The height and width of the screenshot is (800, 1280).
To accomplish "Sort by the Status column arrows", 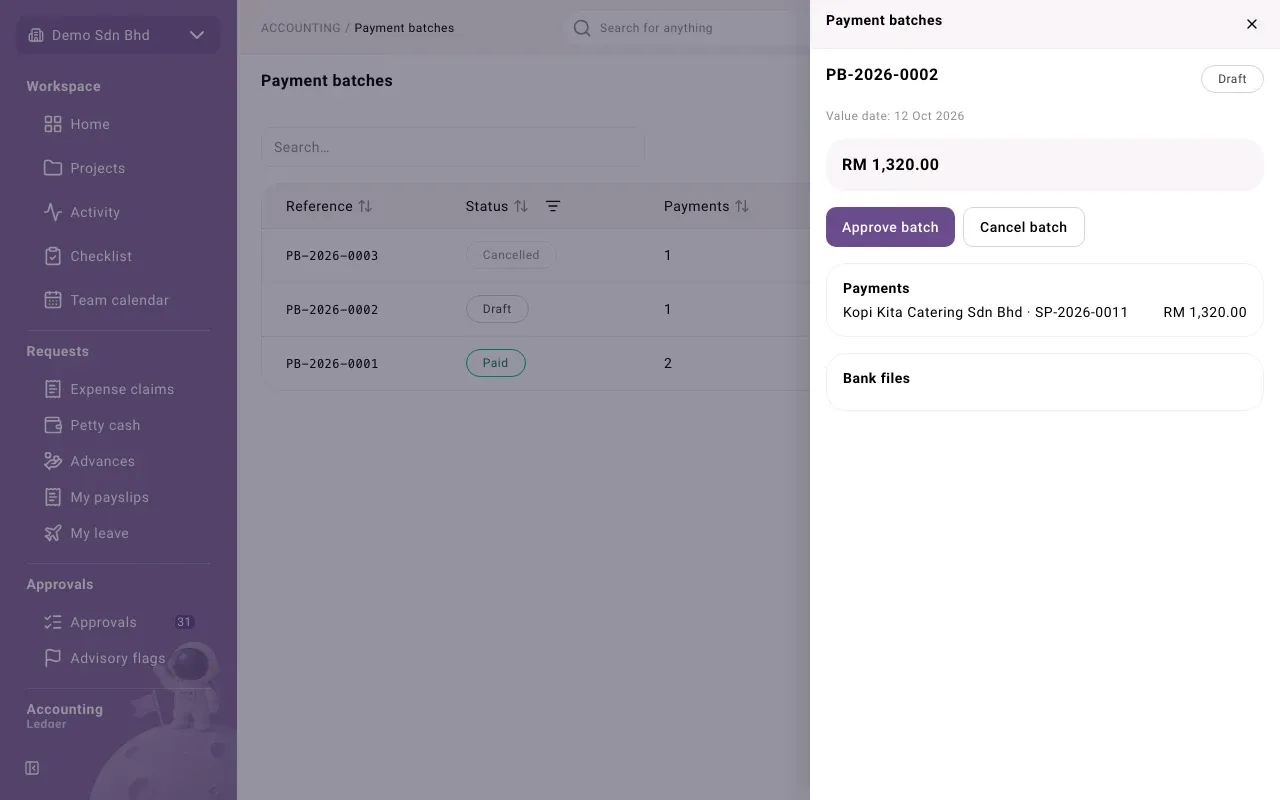I will click(x=521, y=206).
